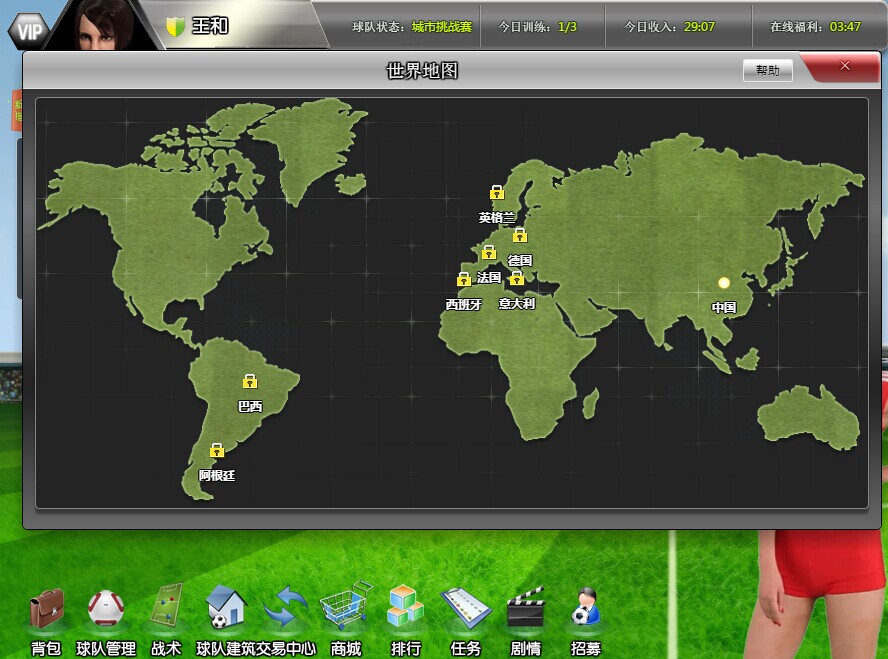Select the glowing 中国 map marker
Screen dimensions: 888x659
[724, 283]
